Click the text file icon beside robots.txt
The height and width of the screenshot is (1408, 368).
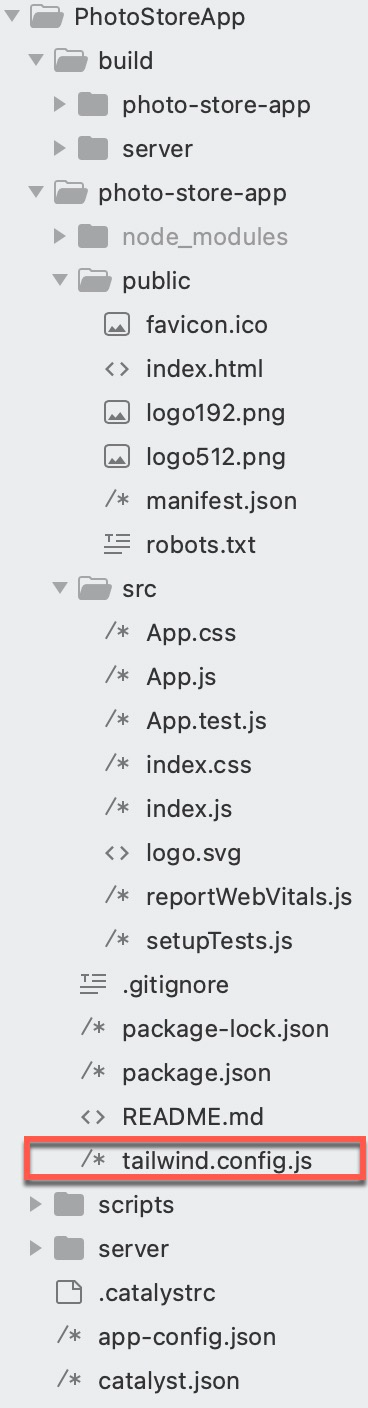coord(117,545)
